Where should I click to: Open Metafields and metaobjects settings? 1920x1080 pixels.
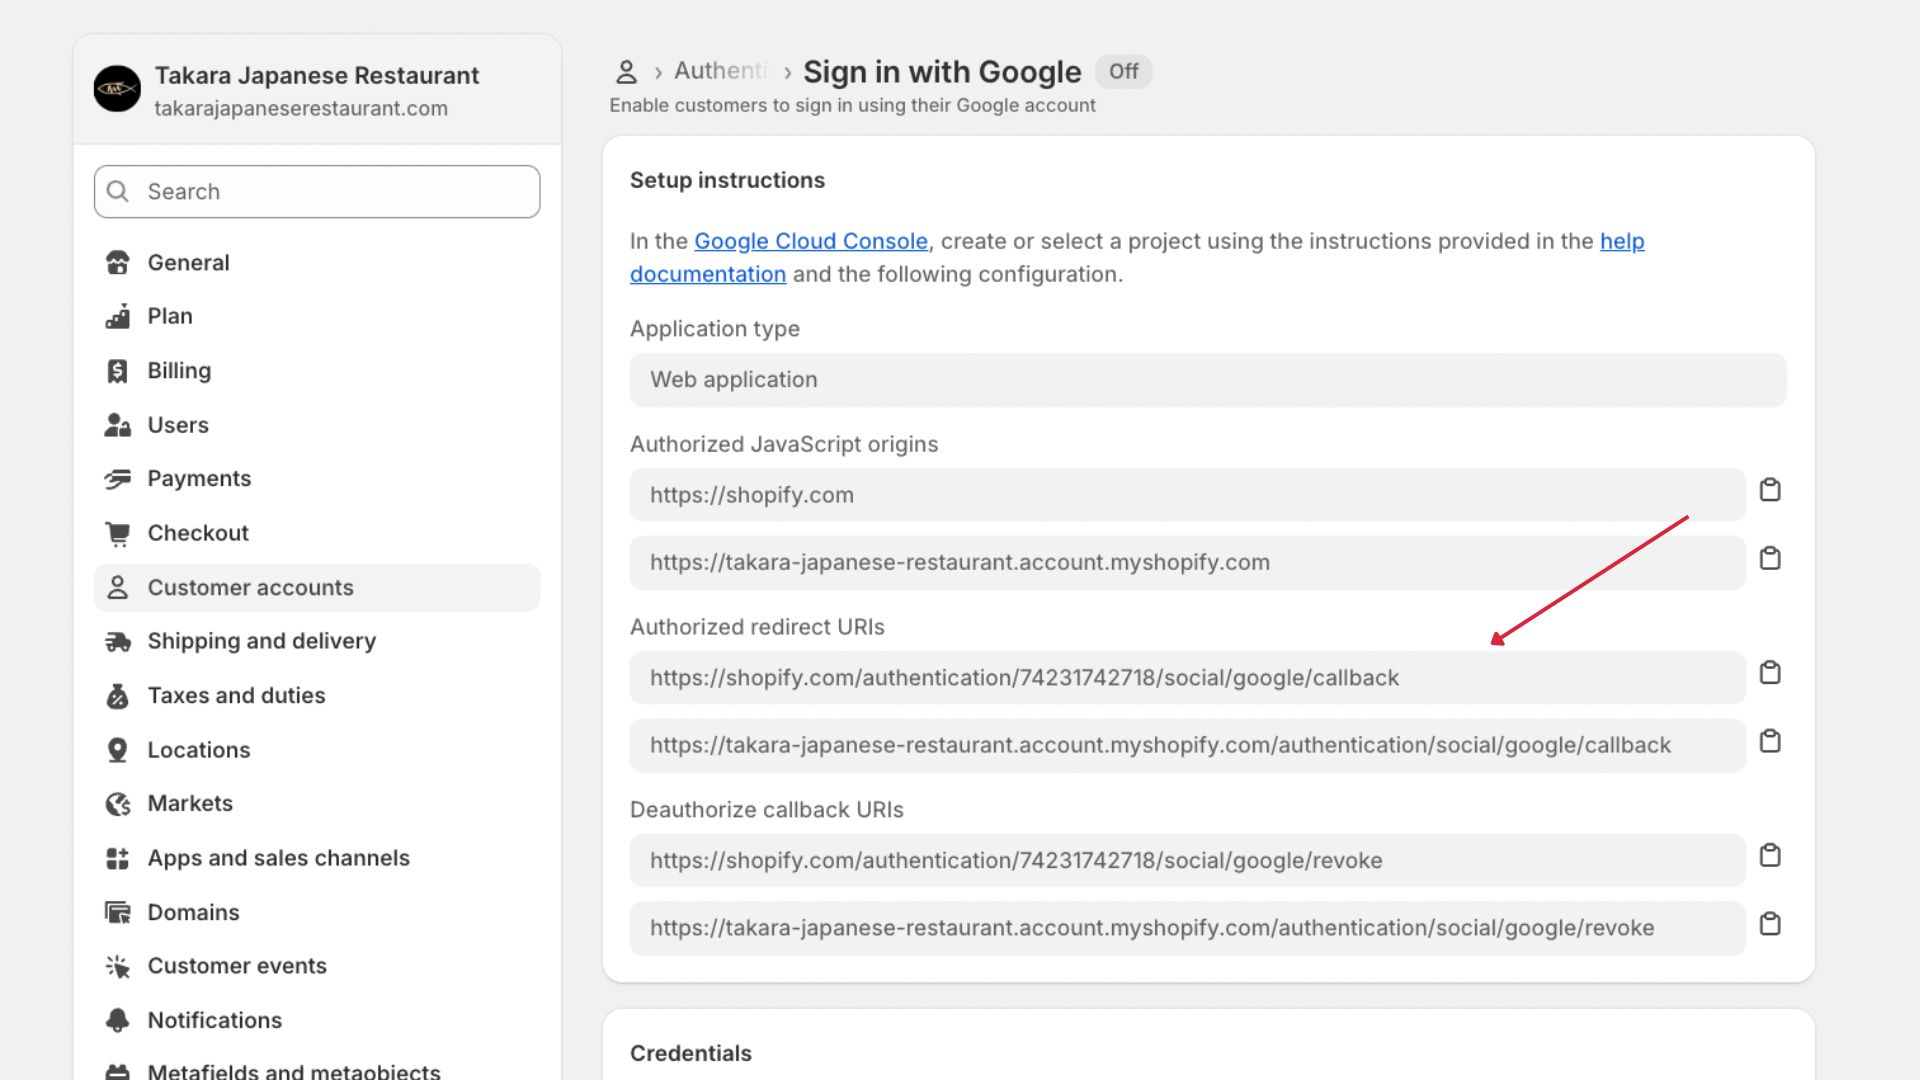click(317, 1070)
